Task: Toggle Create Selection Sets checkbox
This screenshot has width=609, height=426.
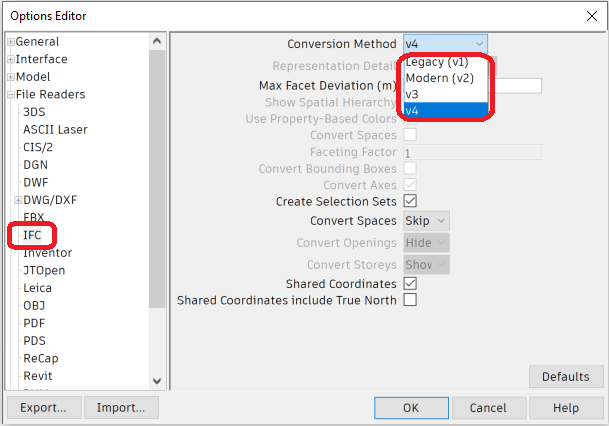Action: pyautogui.click(x=410, y=201)
